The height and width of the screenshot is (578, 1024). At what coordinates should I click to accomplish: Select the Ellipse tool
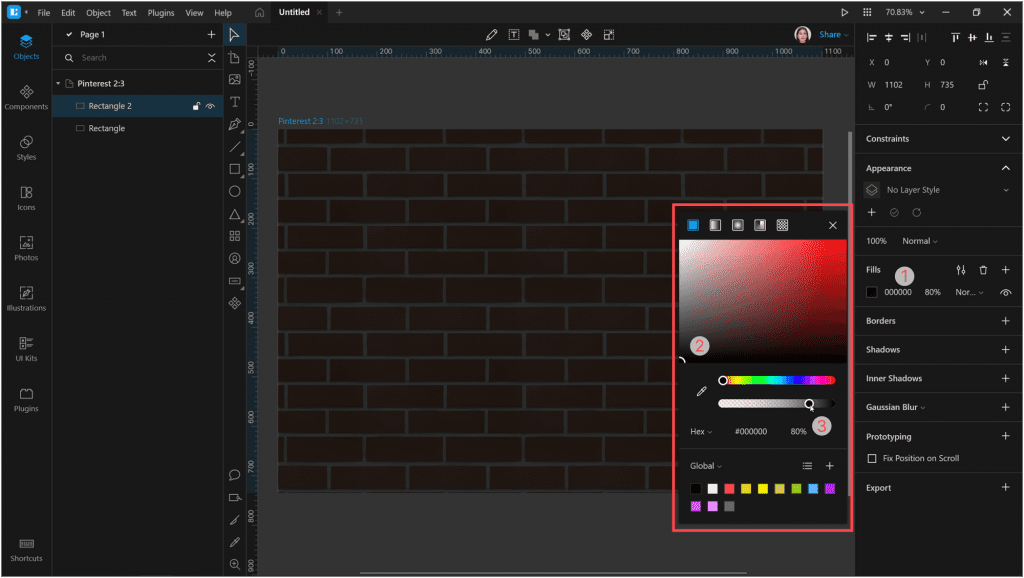tap(234, 191)
